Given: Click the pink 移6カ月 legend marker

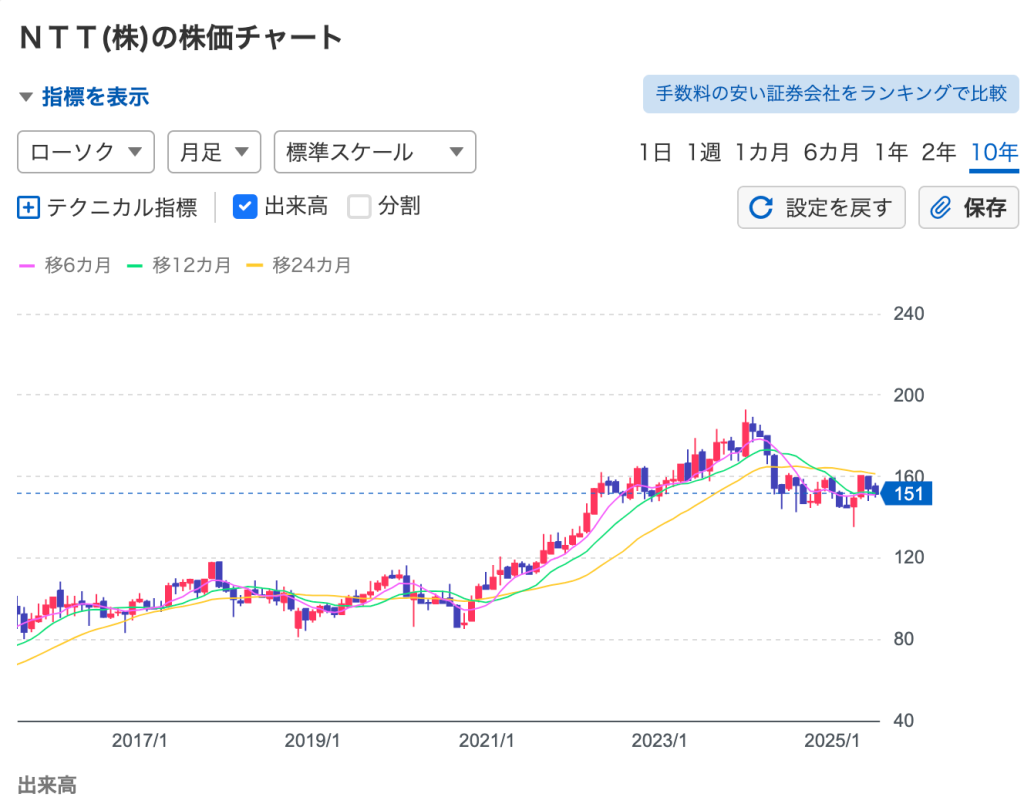Looking at the screenshot, I should click(x=28, y=266).
